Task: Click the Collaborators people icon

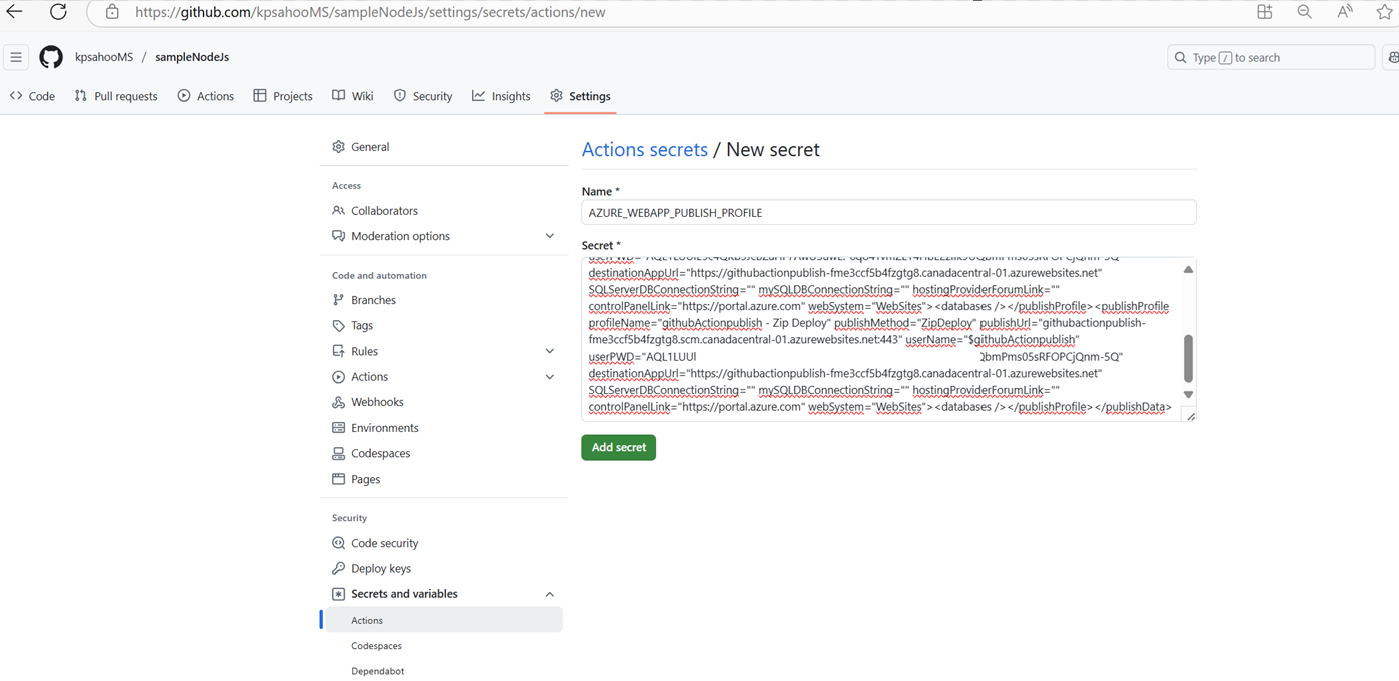Action: pos(338,211)
